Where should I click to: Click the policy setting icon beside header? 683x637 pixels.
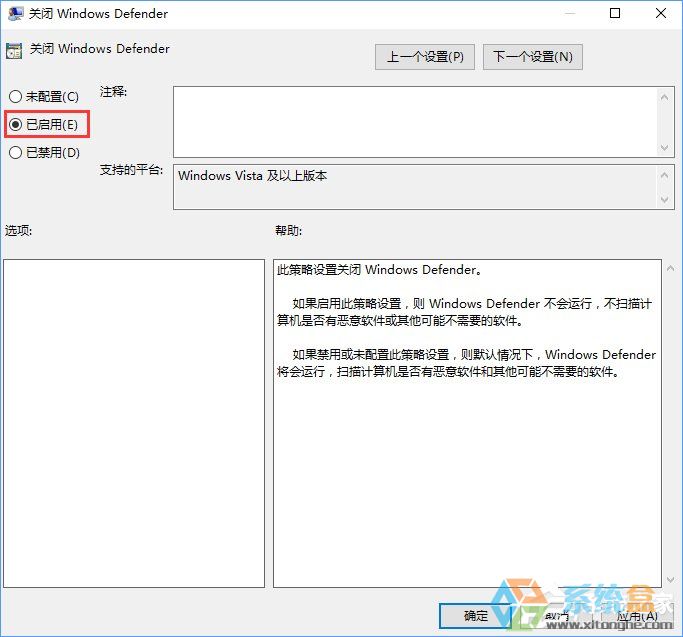click(x=14, y=51)
